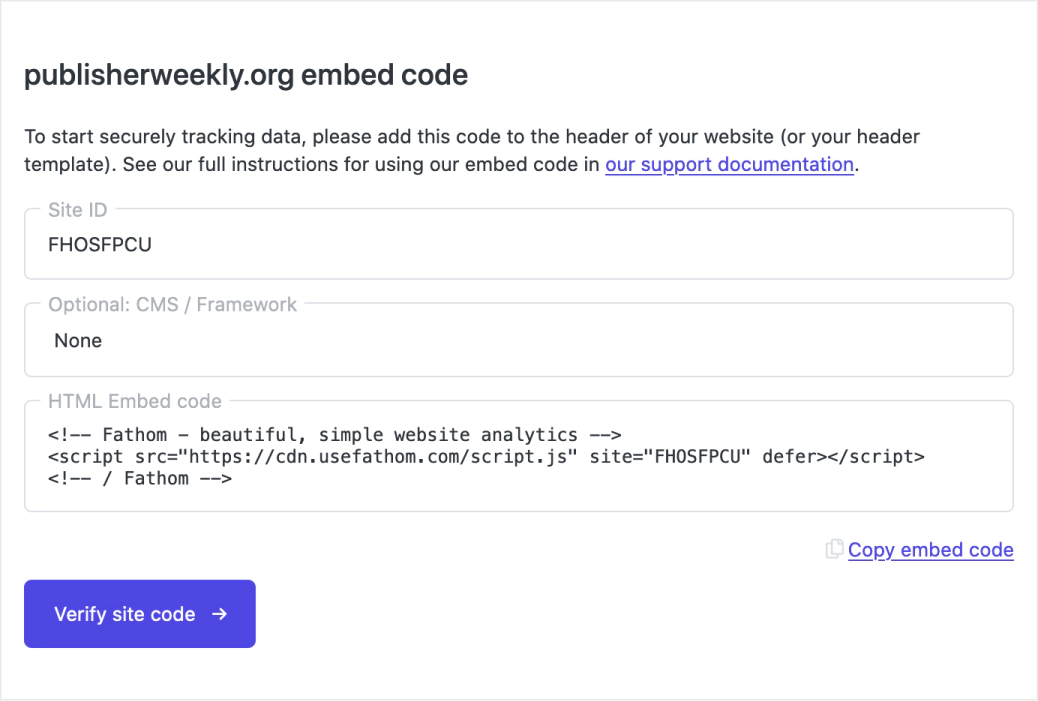
Task: Click inside the Site ID field
Action: click(x=518, y=244)
